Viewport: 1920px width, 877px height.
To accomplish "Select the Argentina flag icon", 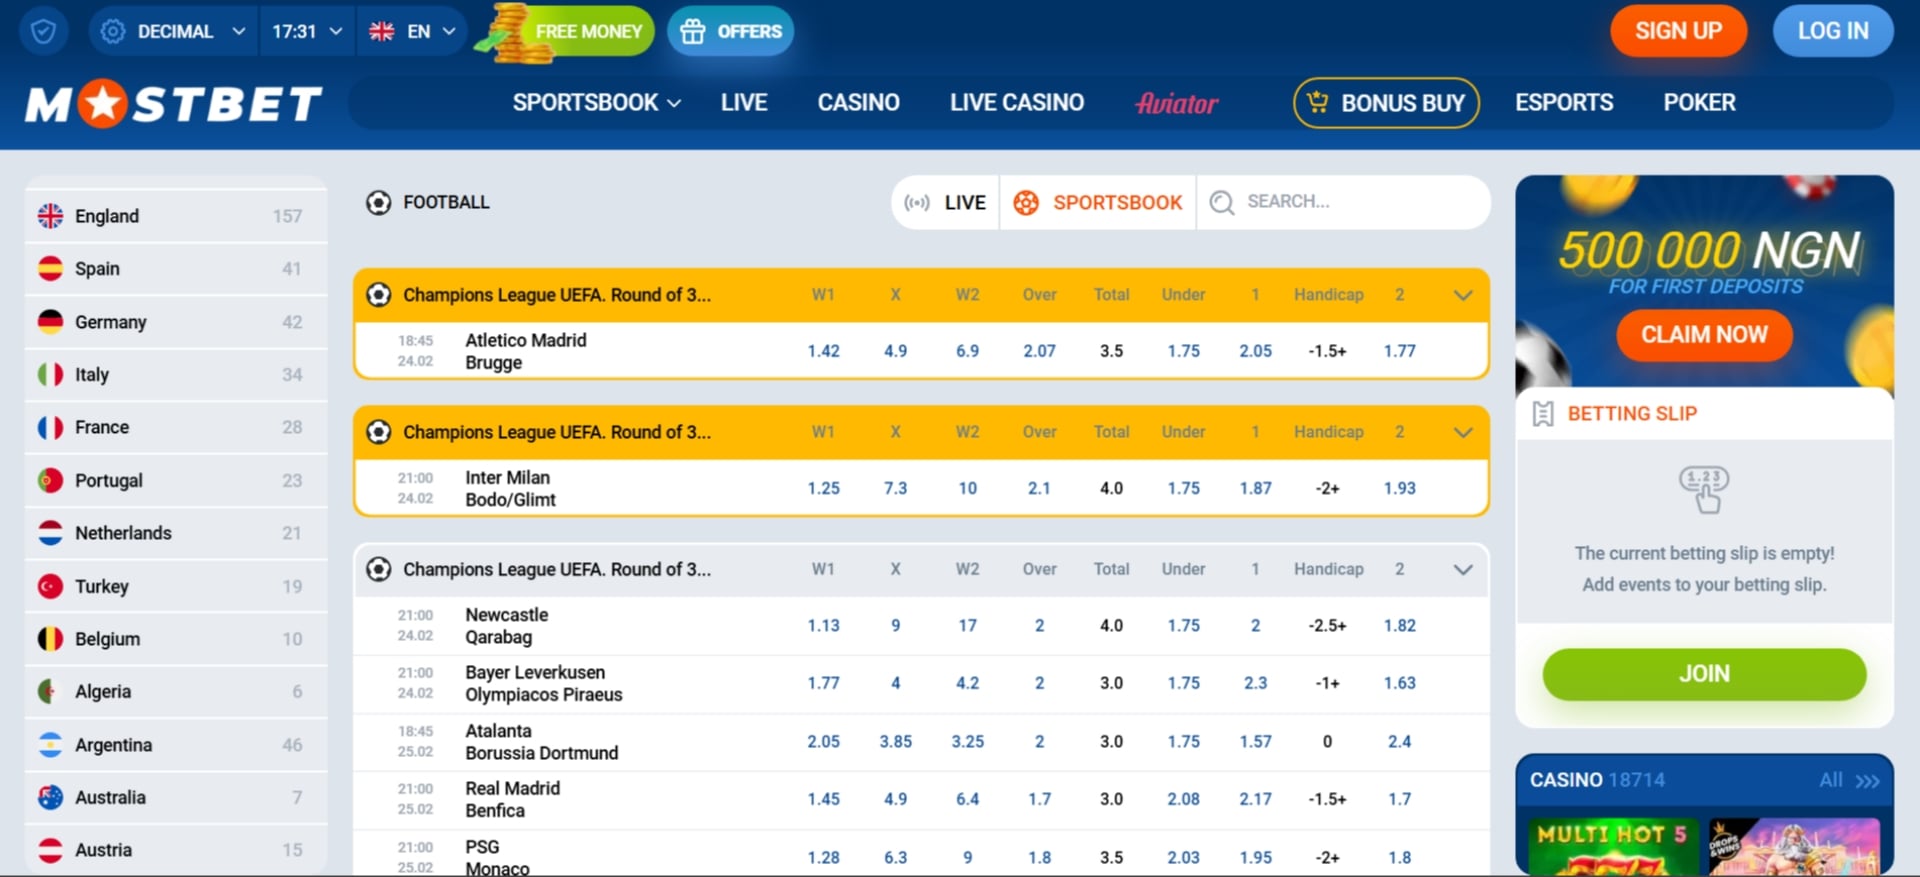I will pyautogui.click(x=50, y=744).
